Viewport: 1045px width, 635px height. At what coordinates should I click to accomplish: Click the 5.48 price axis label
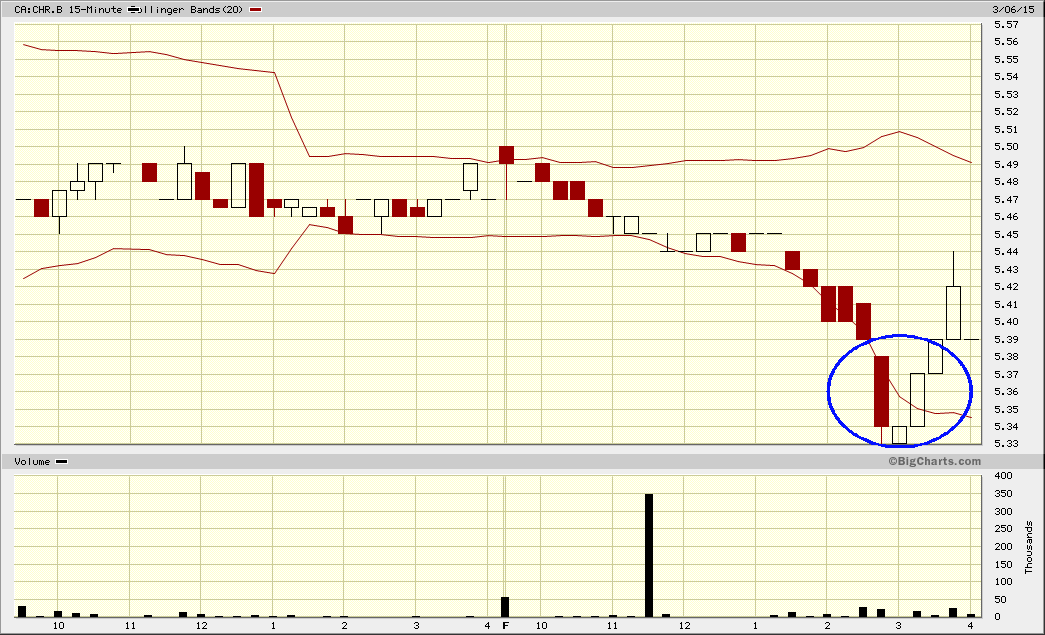[1006, 181]
